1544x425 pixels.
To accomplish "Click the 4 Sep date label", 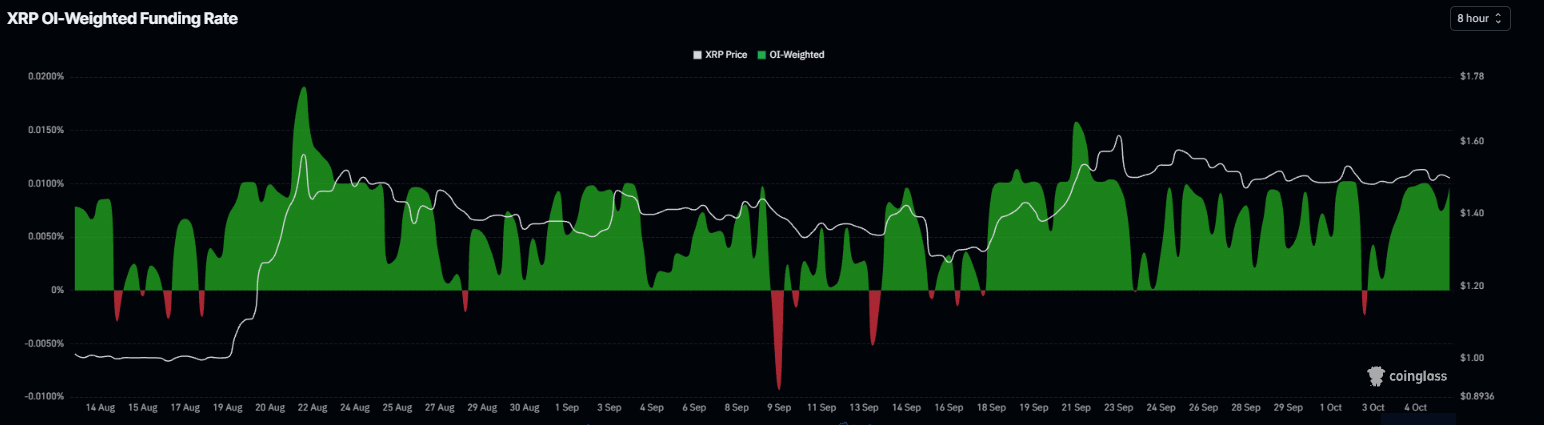I will click(651, 408).
